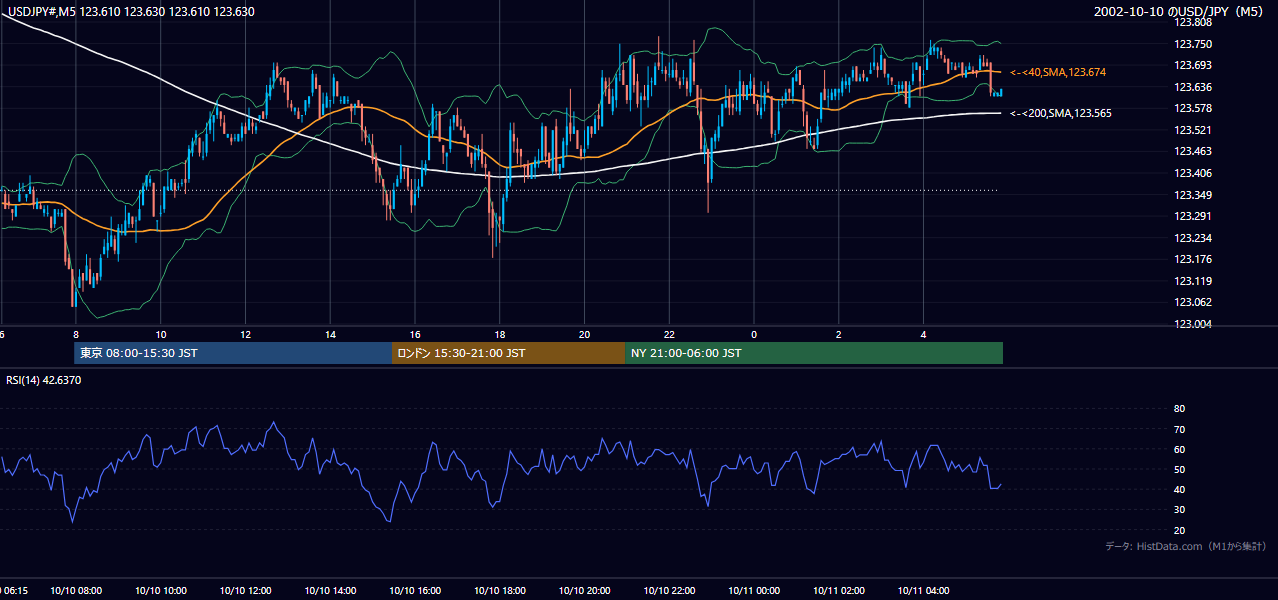
Task: Select the NY 21:00-06:00 JST session bar
Action: 814,353
